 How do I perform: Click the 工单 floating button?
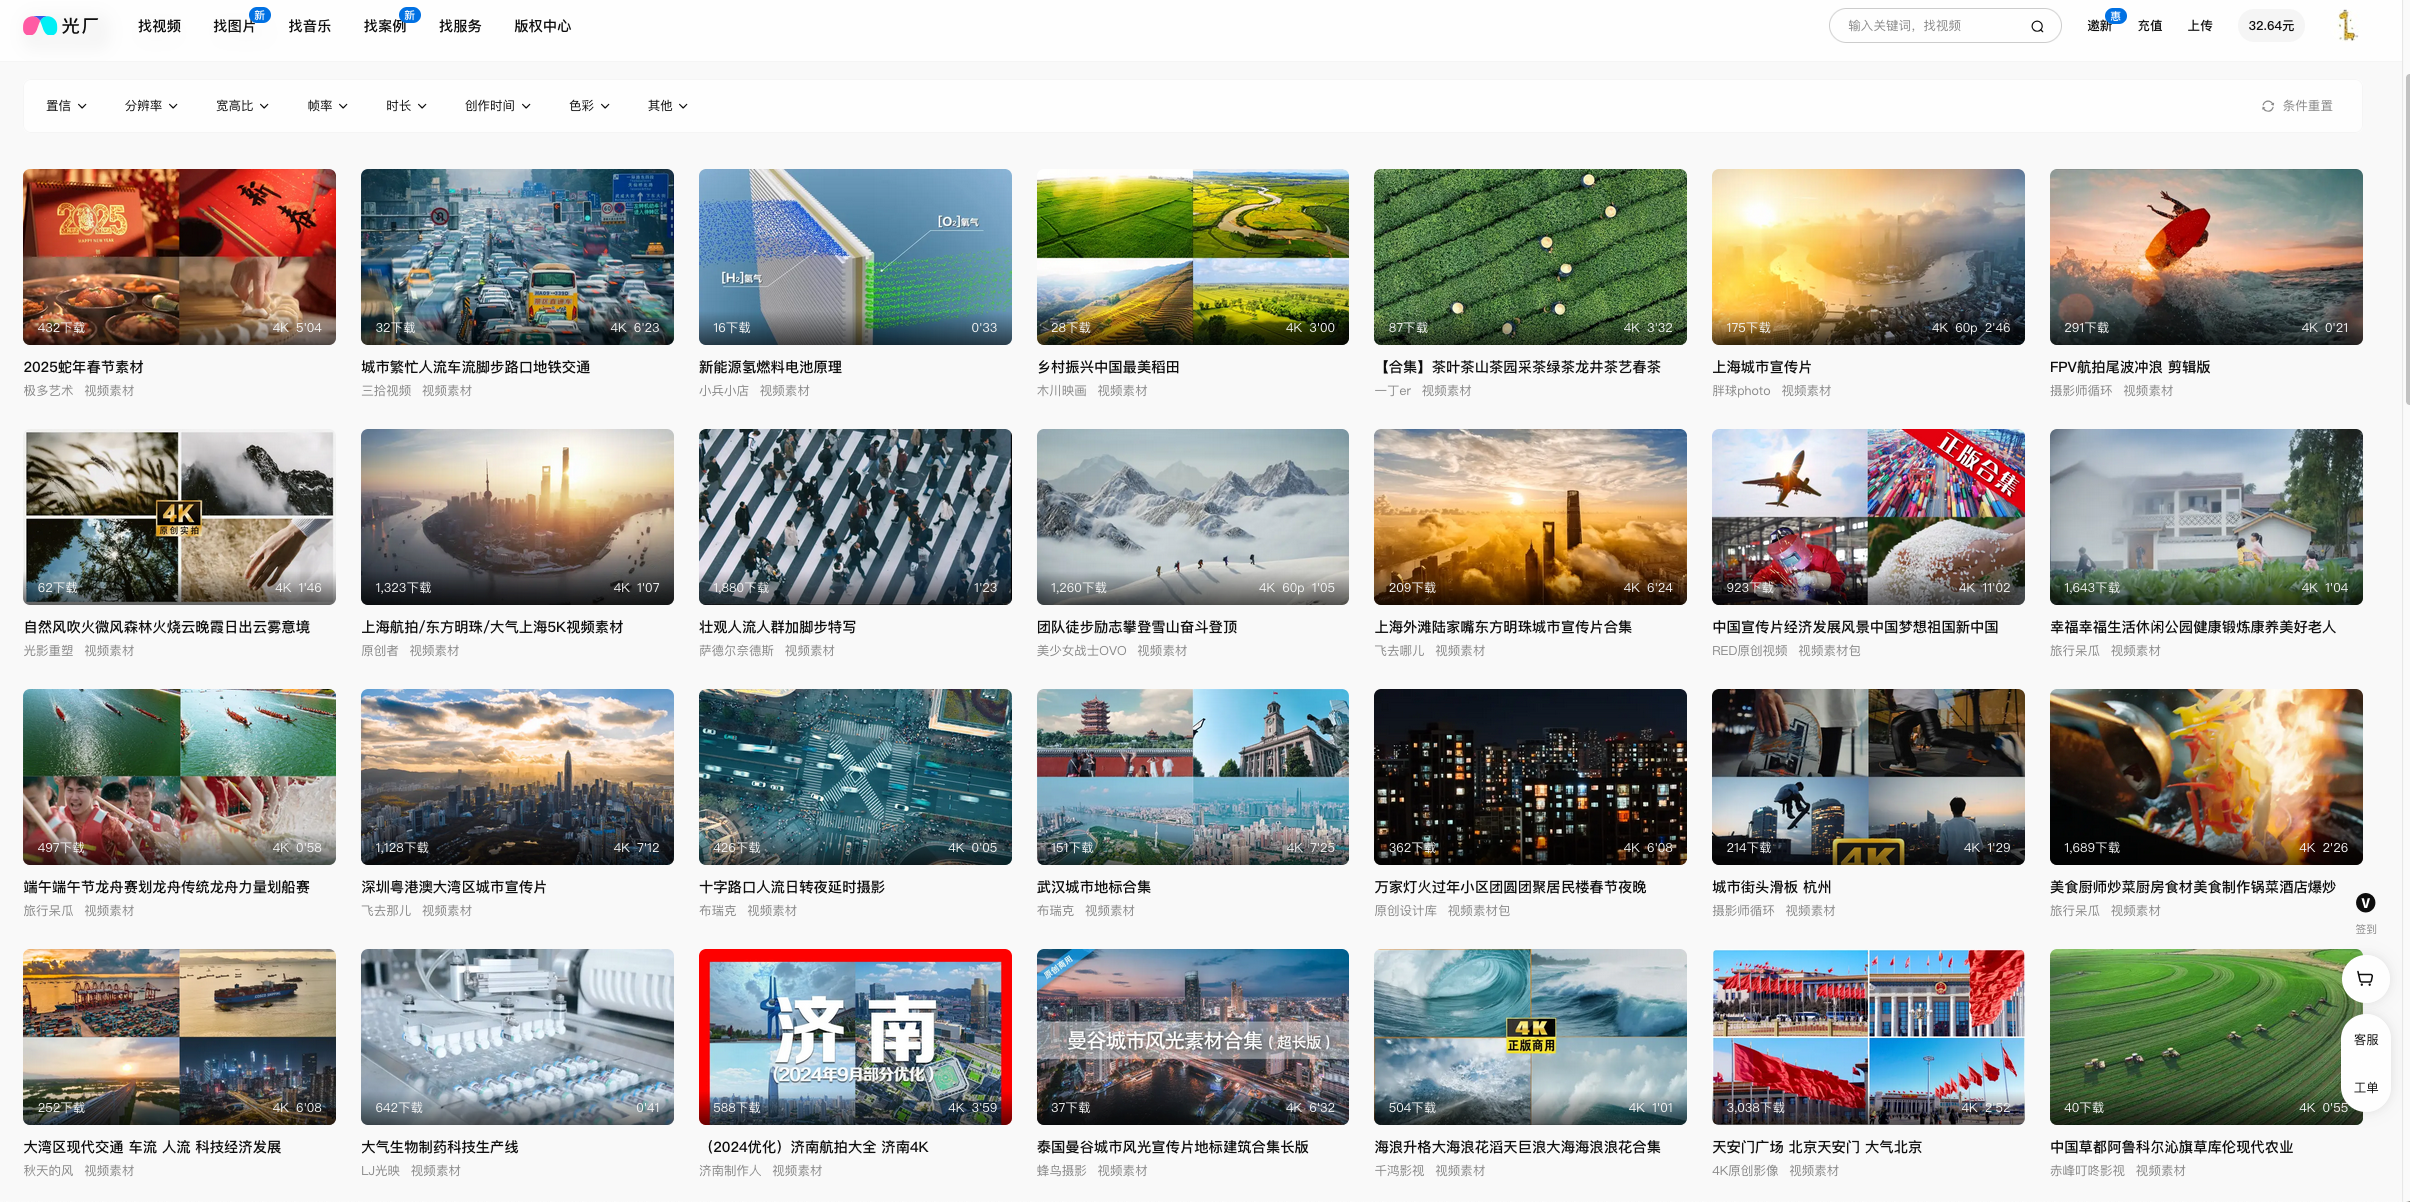2365,1088
